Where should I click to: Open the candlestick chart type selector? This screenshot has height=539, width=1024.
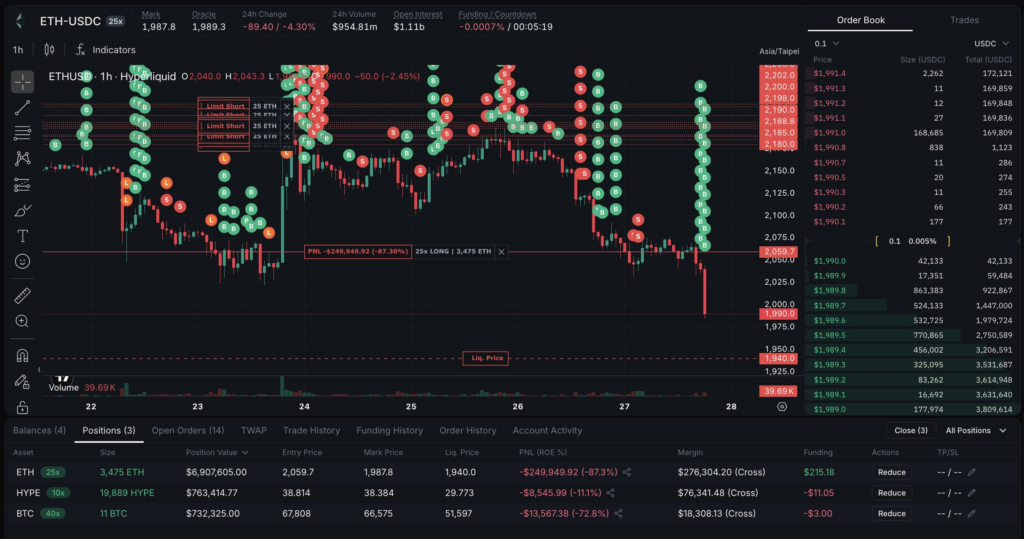(x=49, y=49)
